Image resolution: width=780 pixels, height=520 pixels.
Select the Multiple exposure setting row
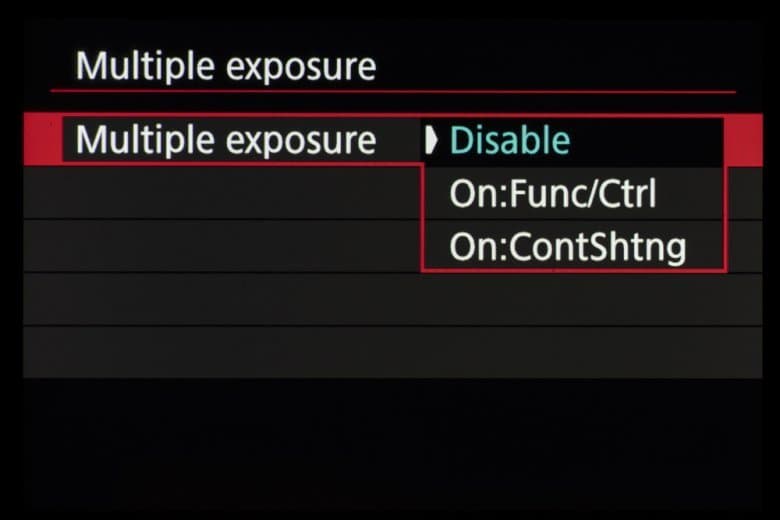[x=226, y=141]
